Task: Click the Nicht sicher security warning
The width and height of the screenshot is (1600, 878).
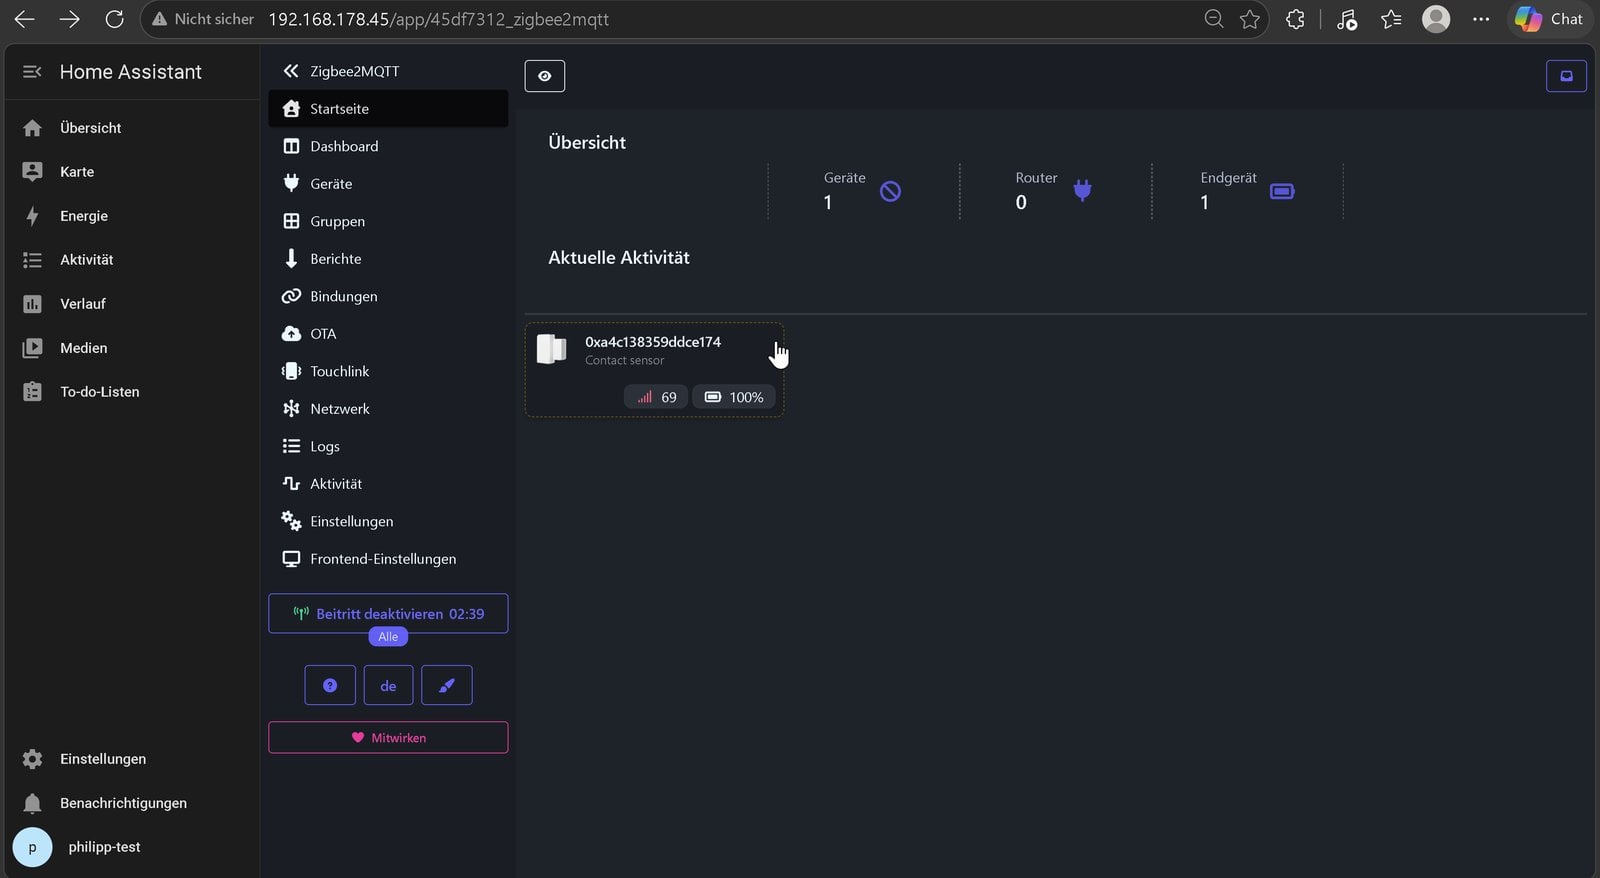Action: click(203, 19)
